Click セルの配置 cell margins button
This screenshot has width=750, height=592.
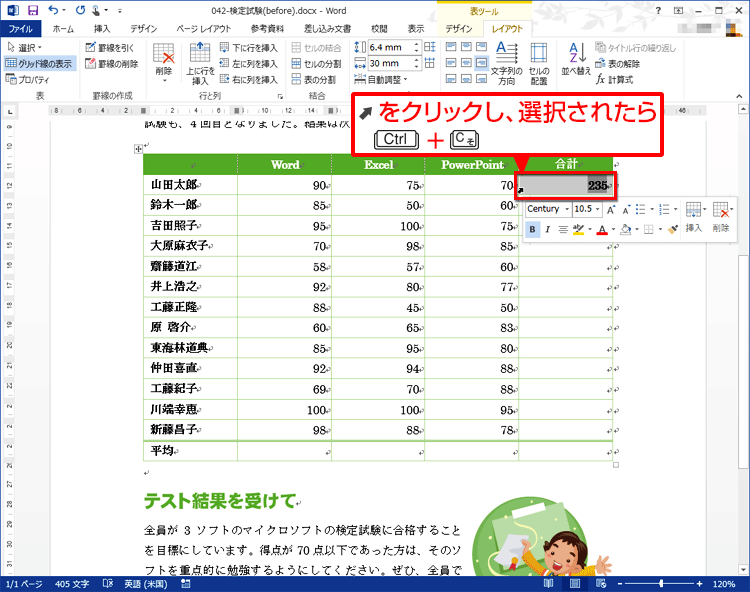pos(539,64)
